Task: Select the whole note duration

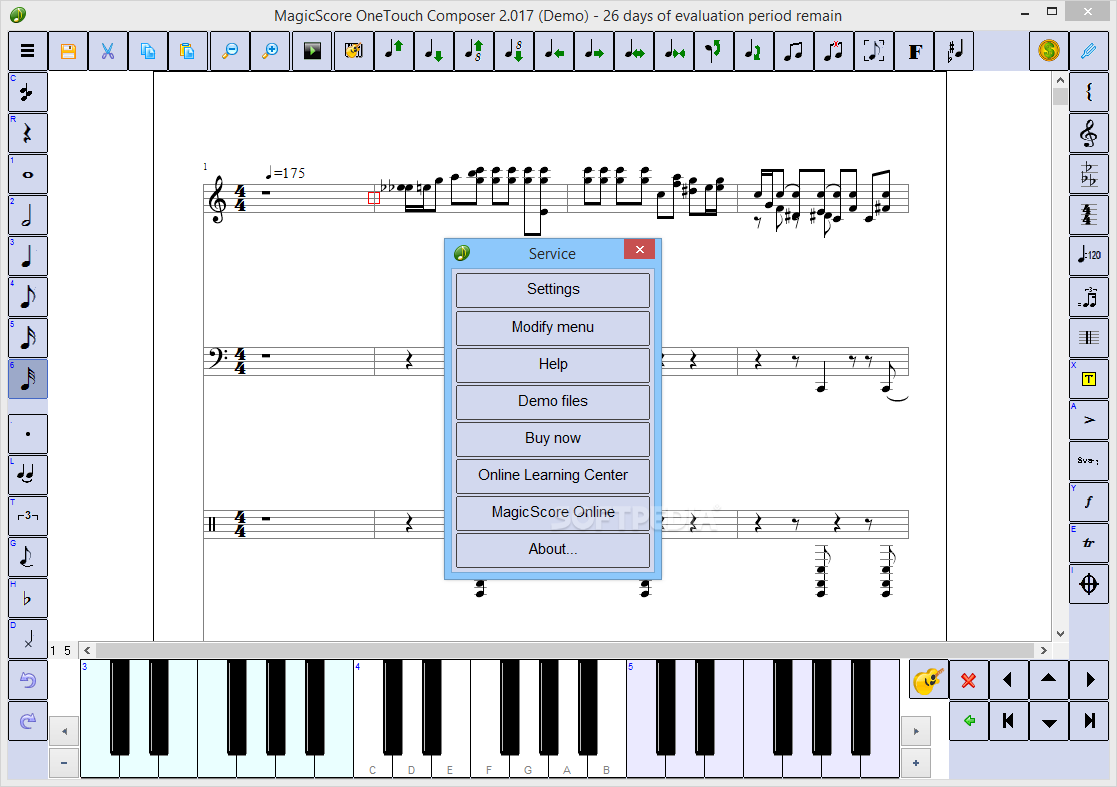Action: 28,174
